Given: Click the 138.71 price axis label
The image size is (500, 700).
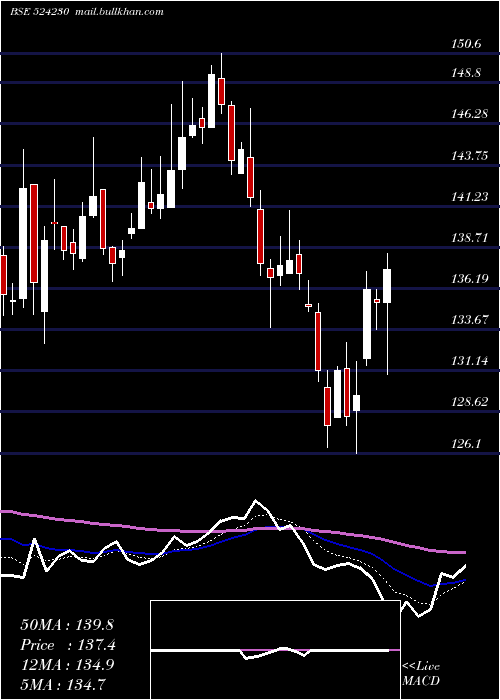Looking at the screenshot, I should pyautogui.click(x=469, y=238).
